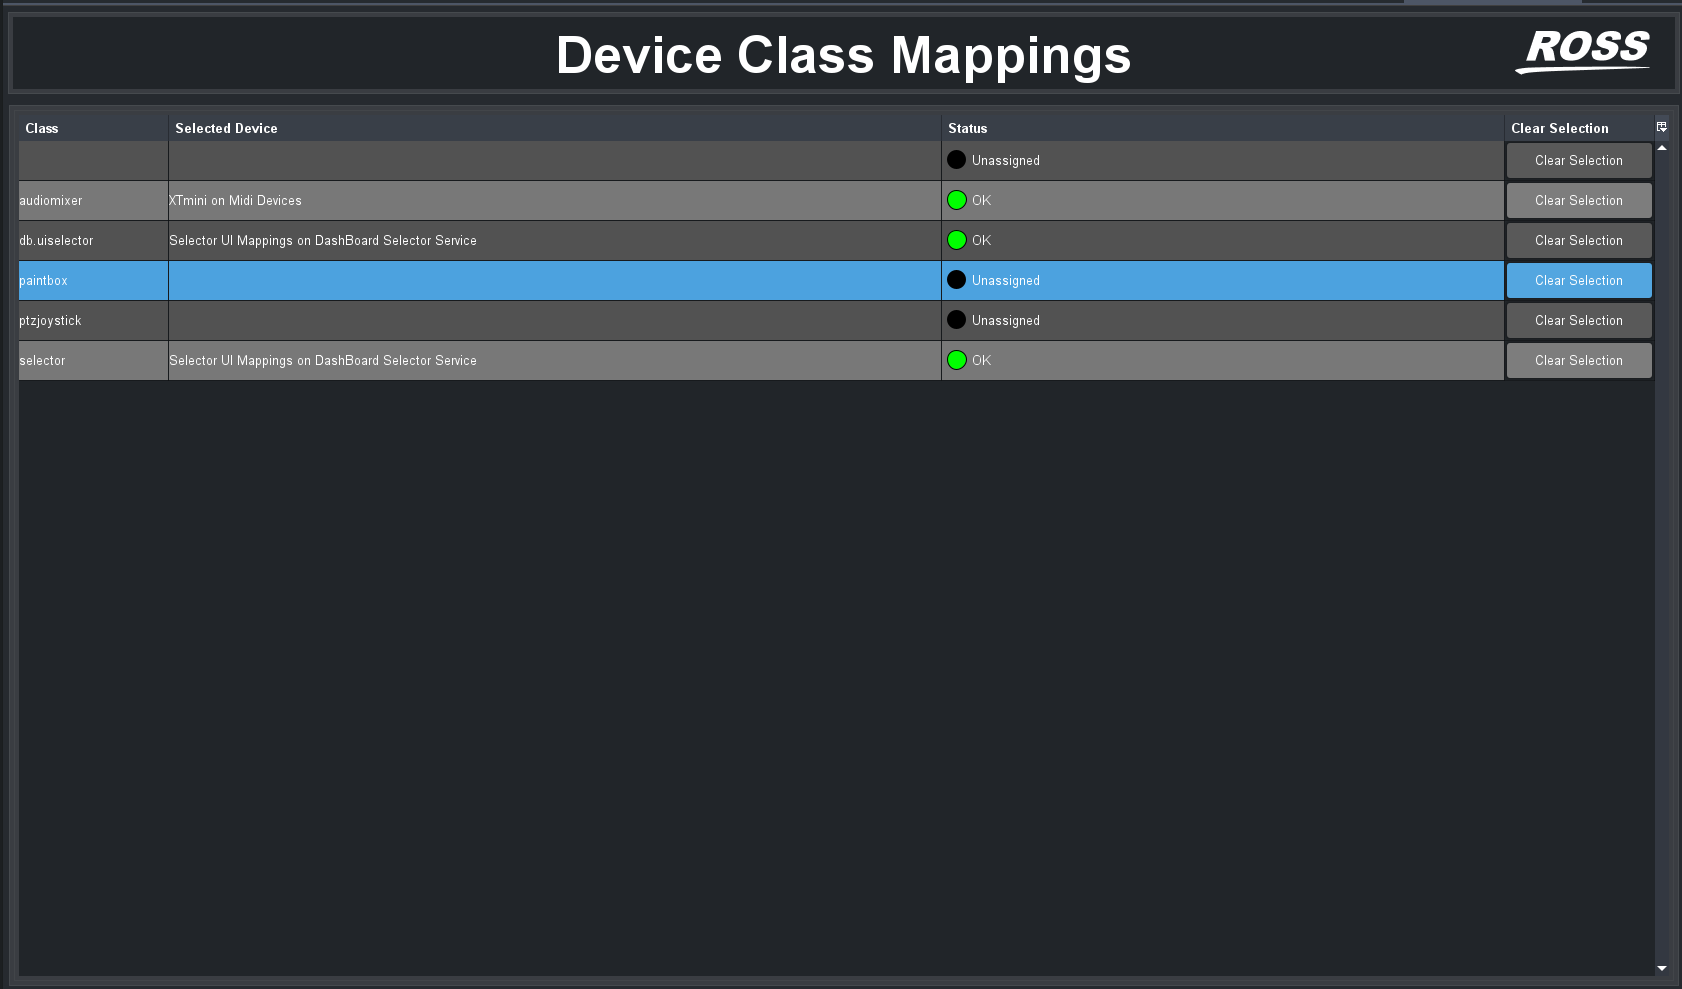Select the db.uiselector class row
The image size is (1682, 989).
point(57,241)
